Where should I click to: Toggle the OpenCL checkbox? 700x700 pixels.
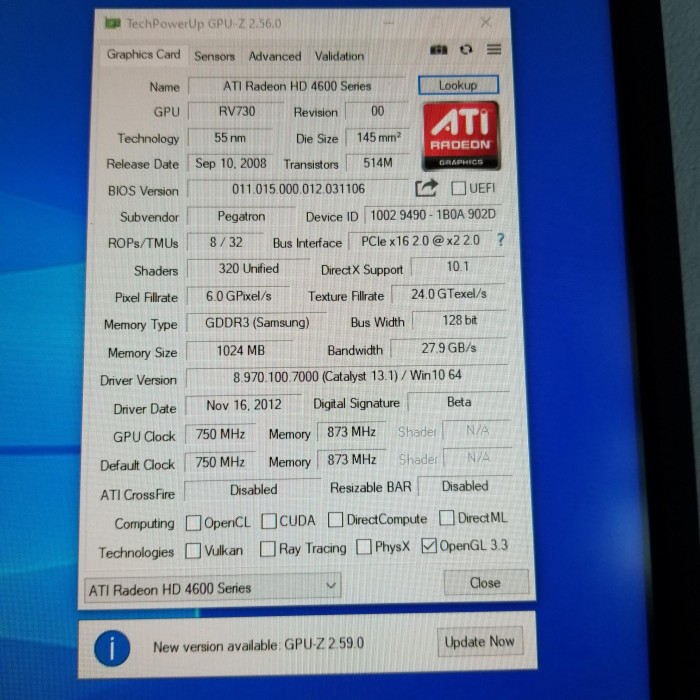[x=194, y=522]
